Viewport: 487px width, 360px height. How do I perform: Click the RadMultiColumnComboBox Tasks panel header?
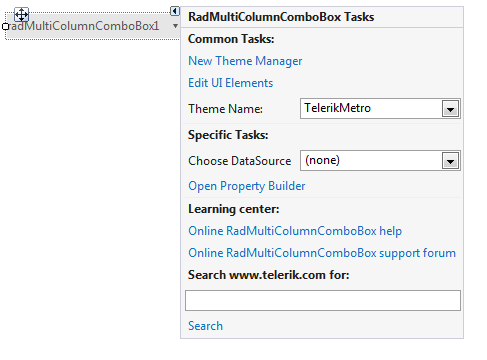(x=281, y=17)
